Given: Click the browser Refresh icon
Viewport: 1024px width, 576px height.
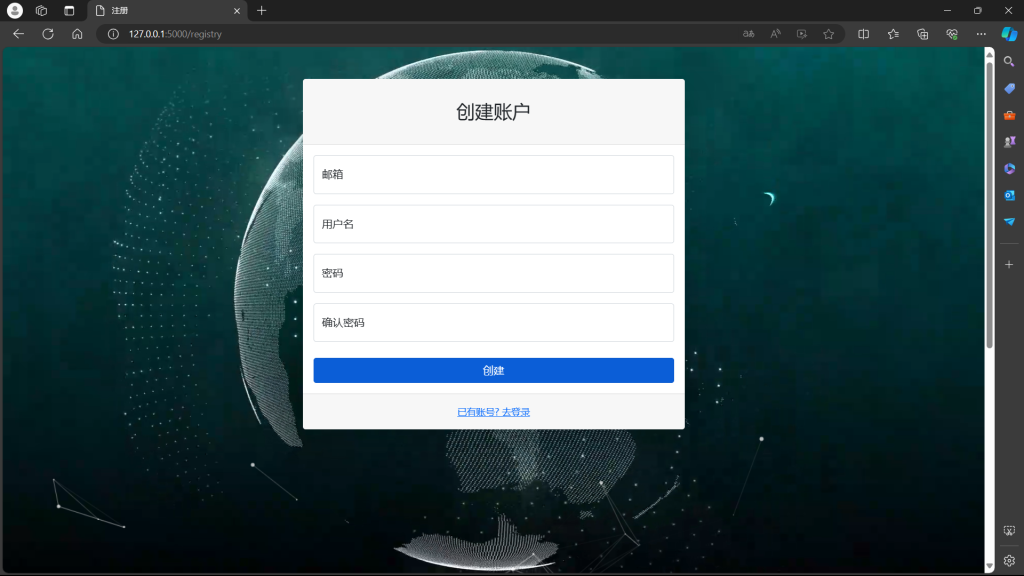Looking at the screenshot, I should point(47,34).
